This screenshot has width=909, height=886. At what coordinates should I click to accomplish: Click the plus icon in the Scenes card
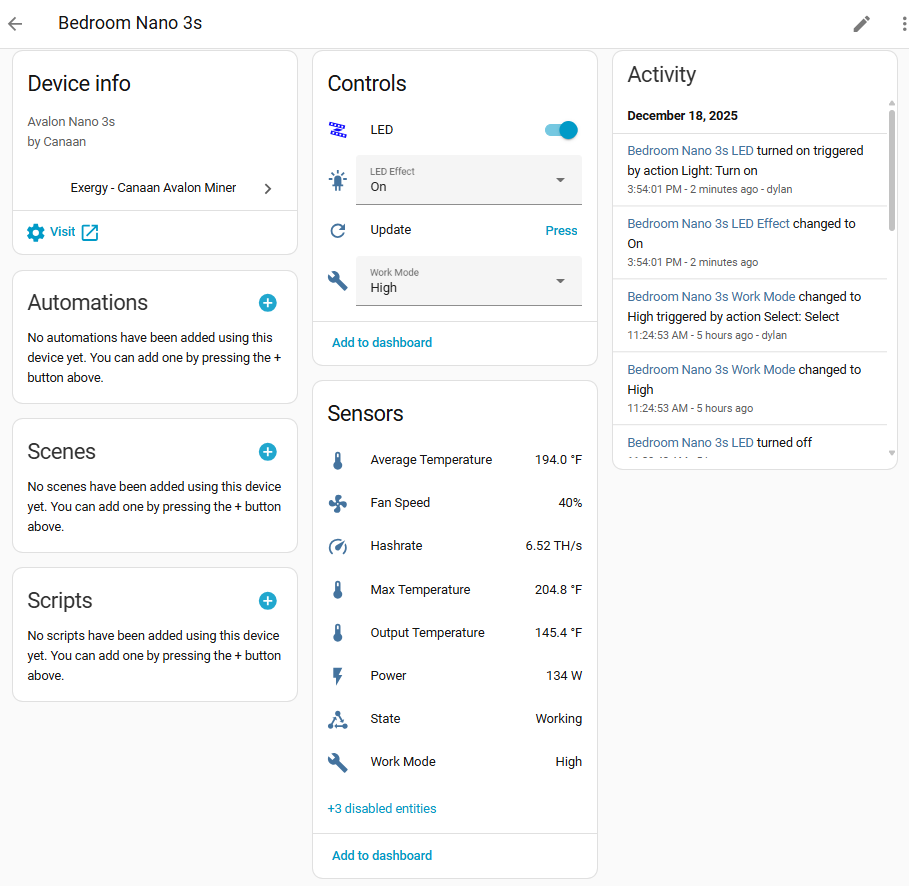pos(267,452)
